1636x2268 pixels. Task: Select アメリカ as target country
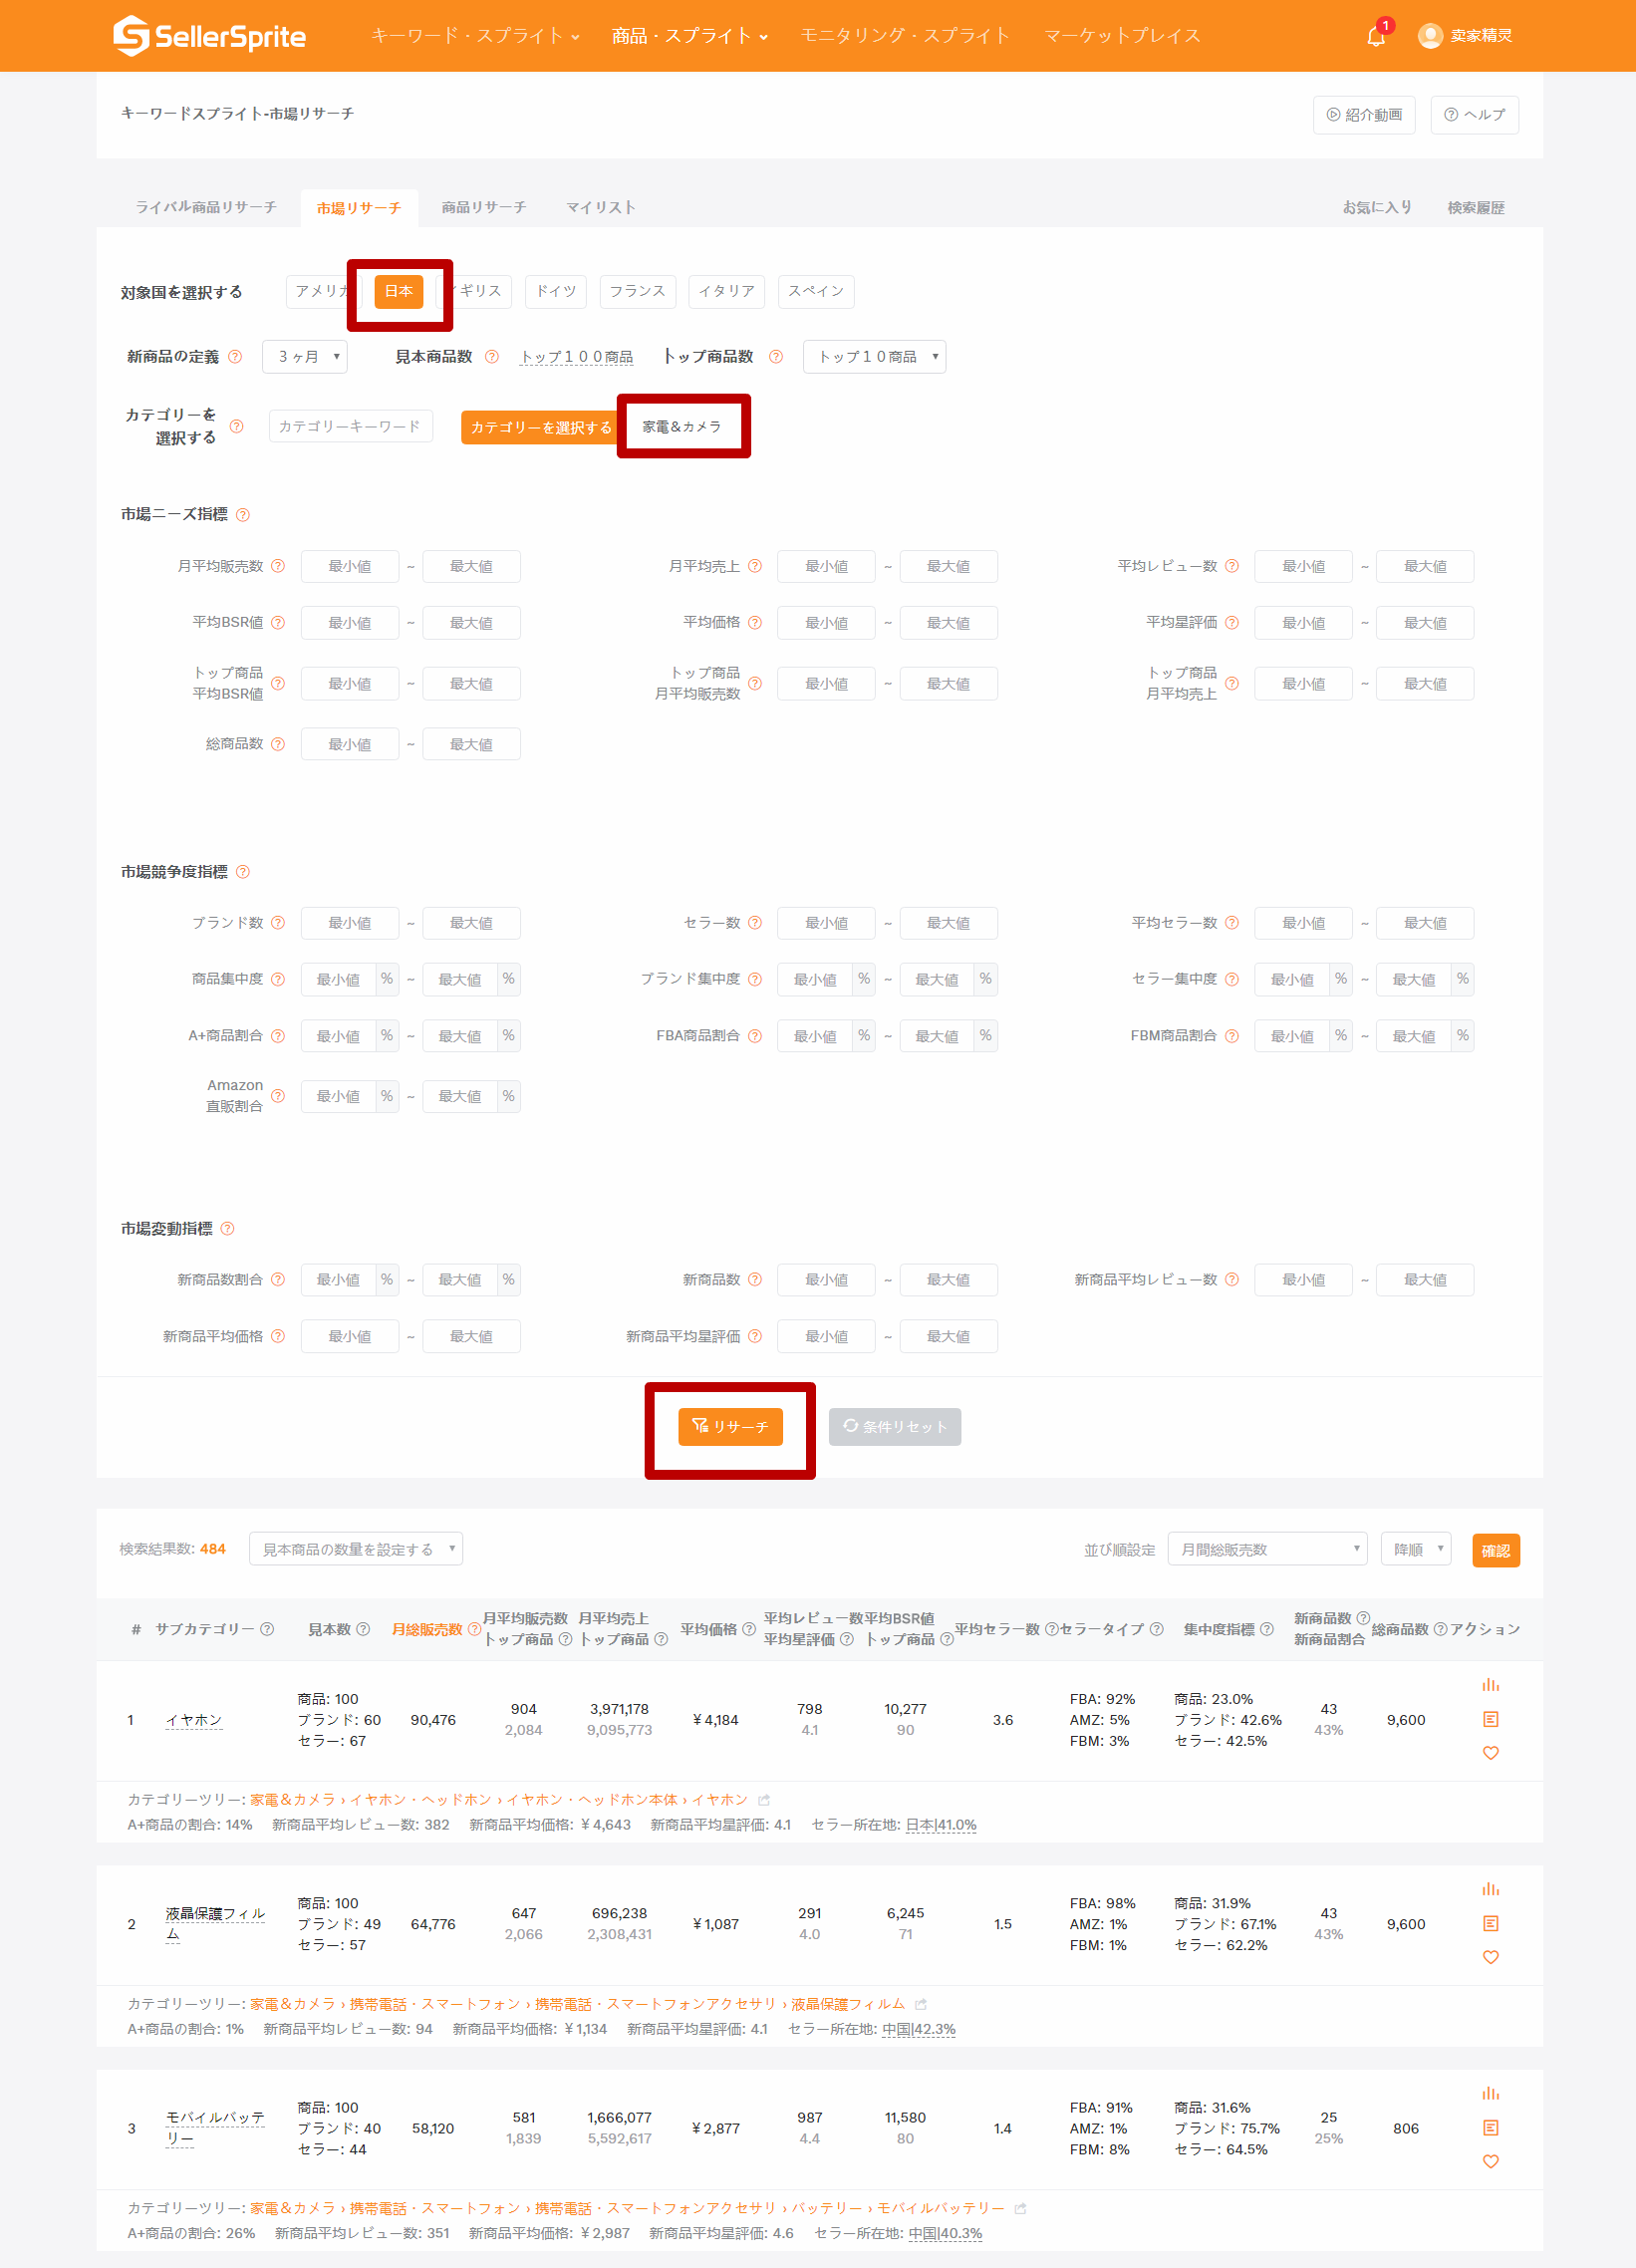click(321, 291)
